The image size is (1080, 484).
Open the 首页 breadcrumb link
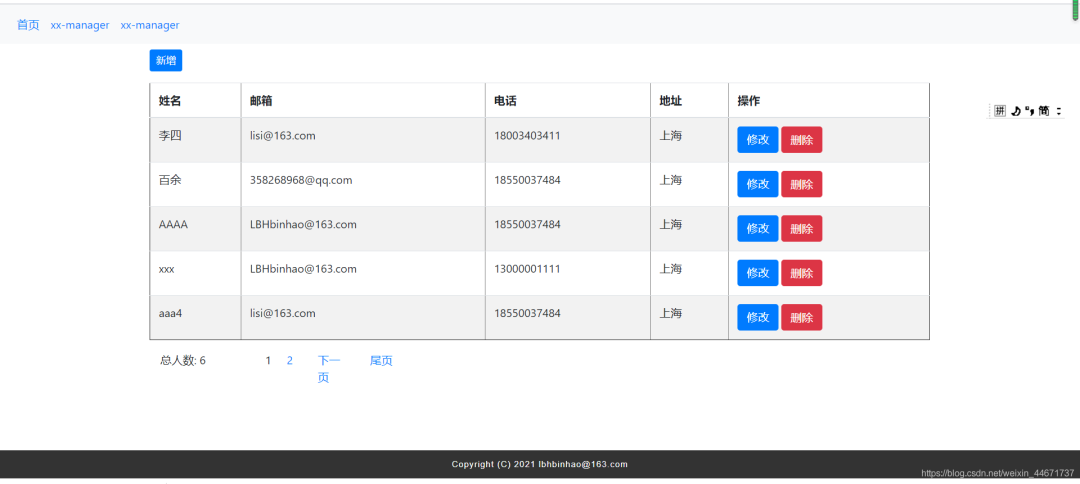pyautogui.click(x=28, y=25)
